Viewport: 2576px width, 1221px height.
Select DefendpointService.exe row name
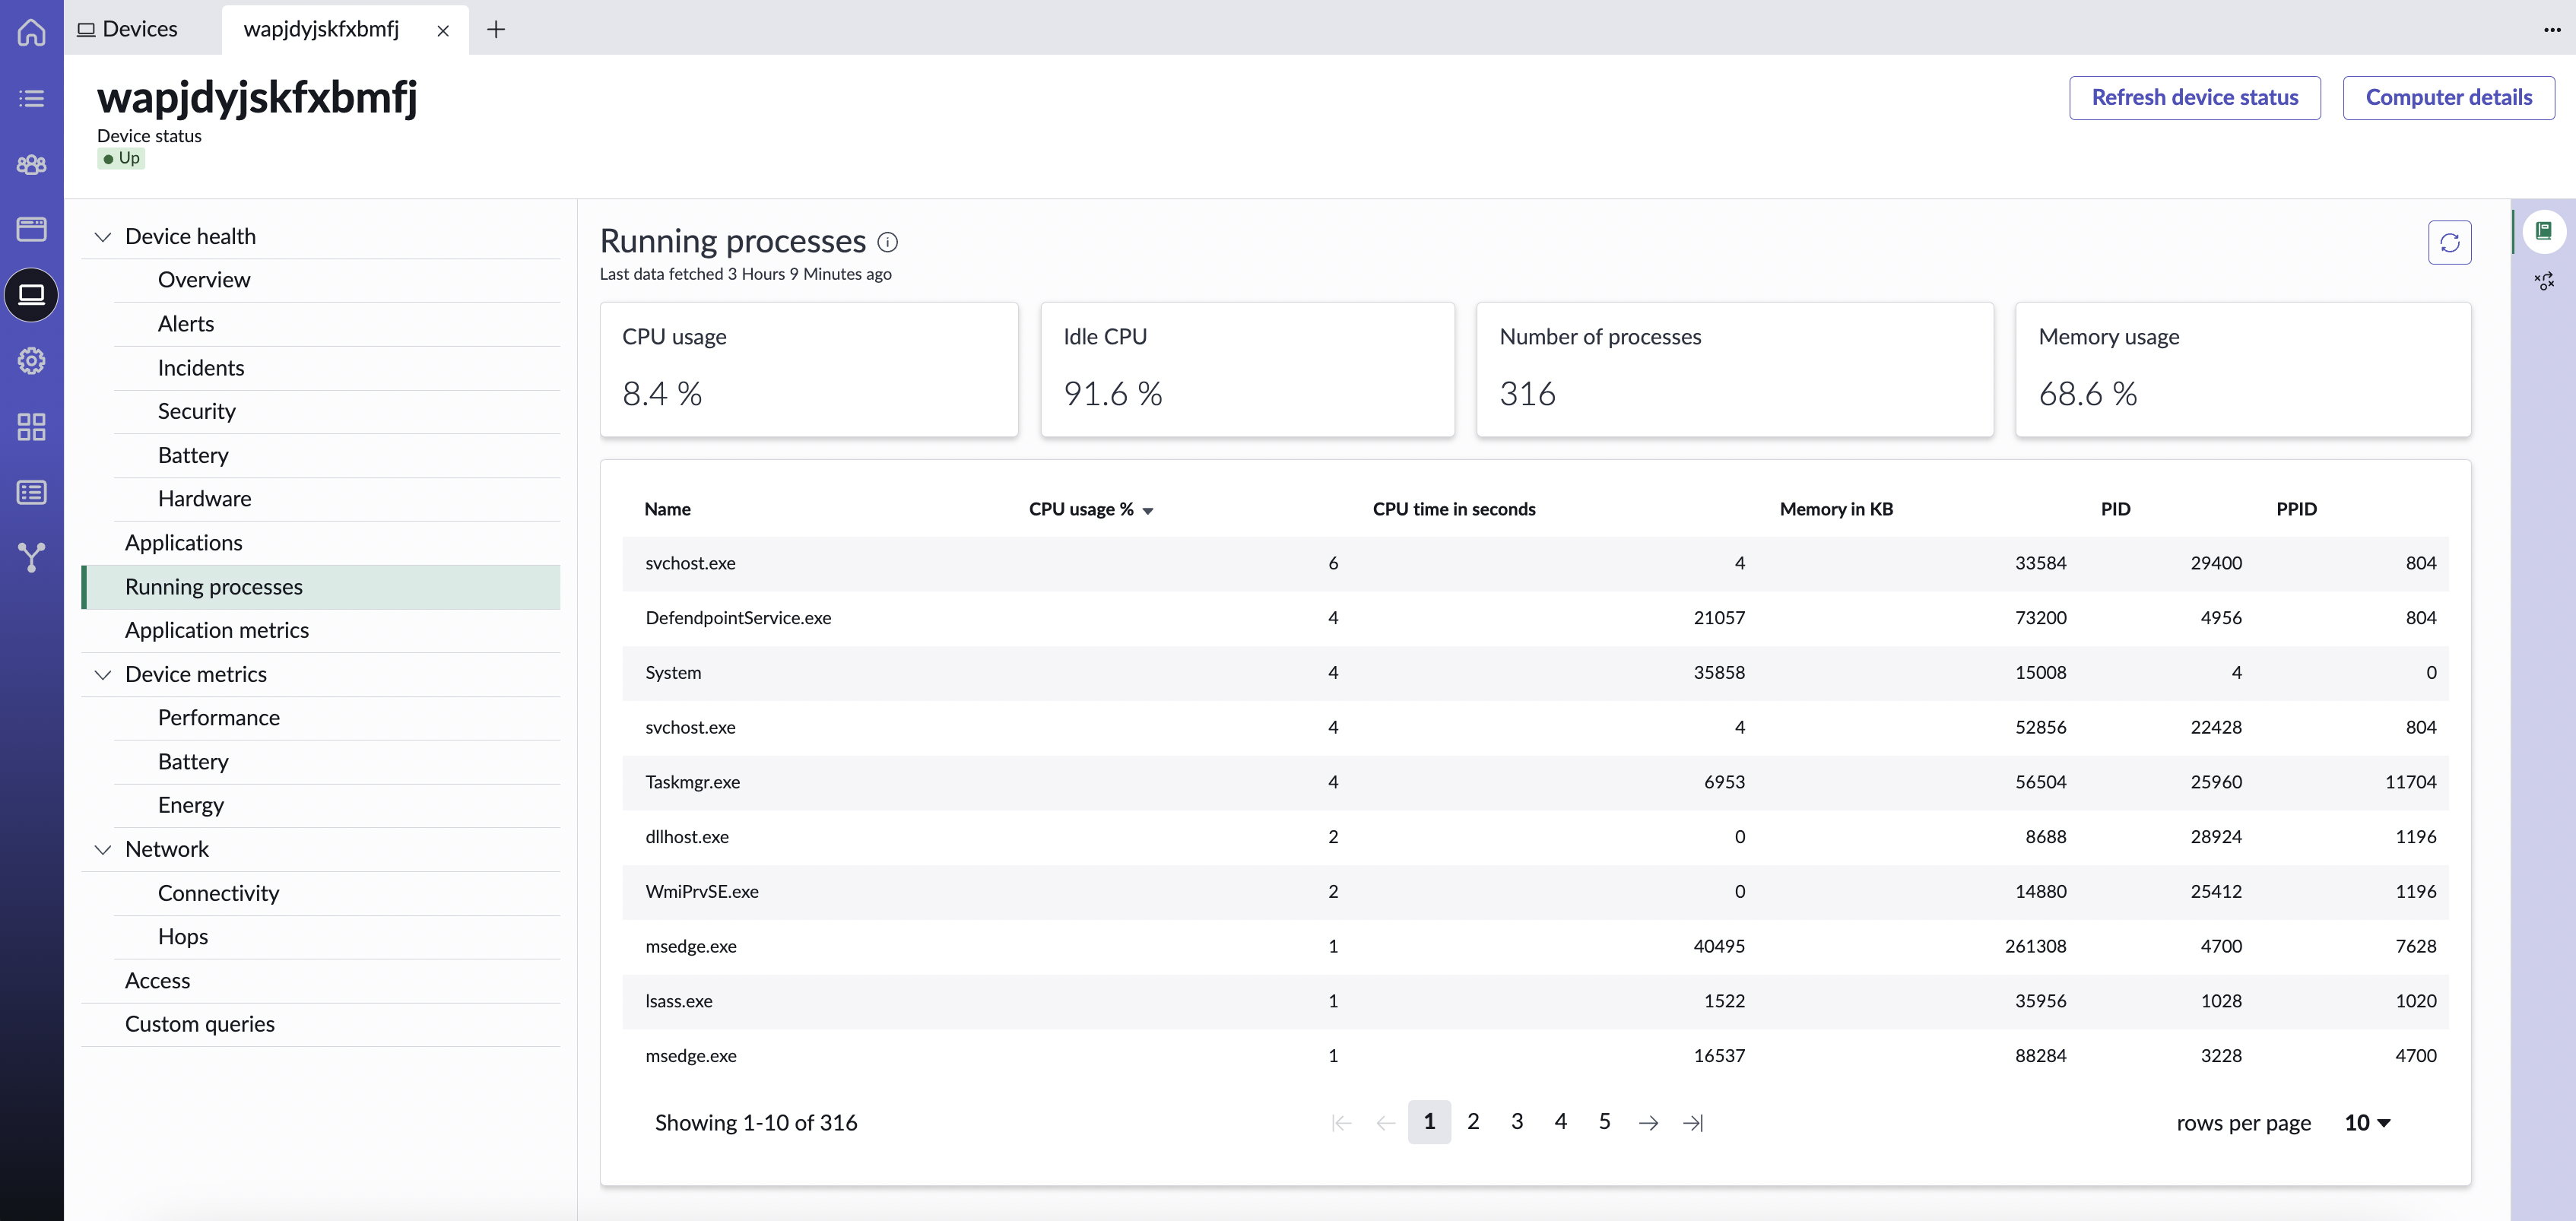click(738, 618)
